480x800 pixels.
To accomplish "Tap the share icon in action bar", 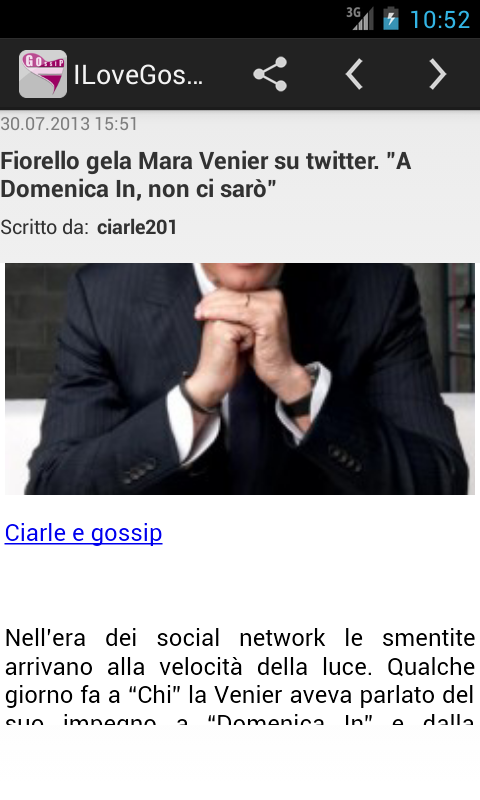I will 270,74.
